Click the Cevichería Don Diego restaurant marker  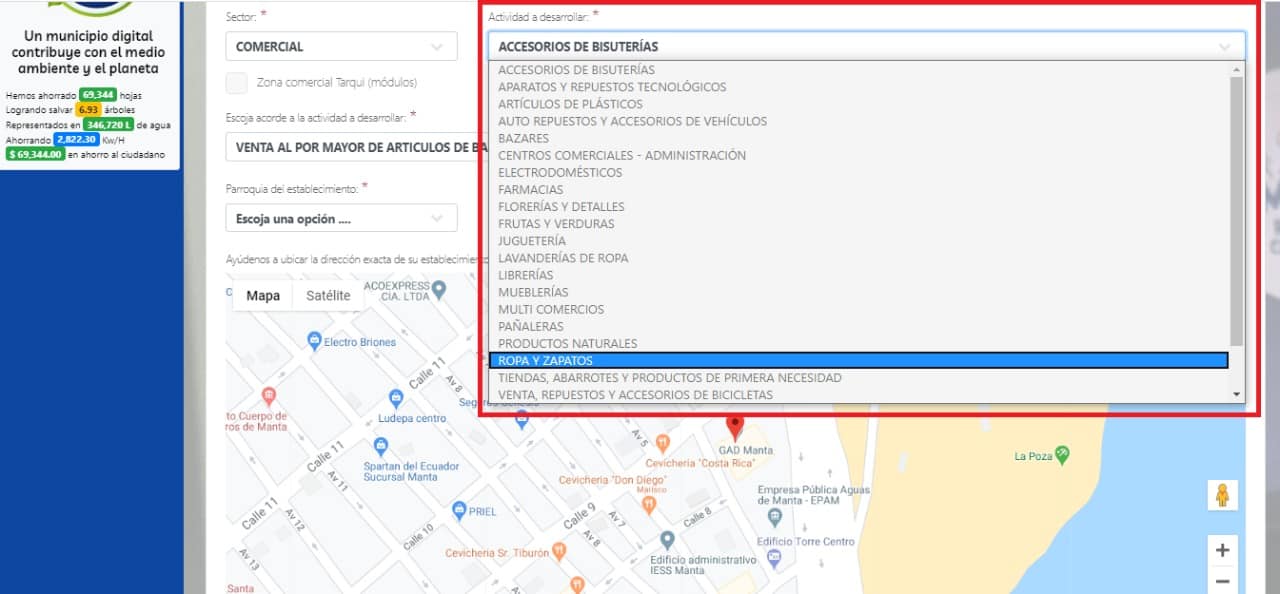pos(648,505)
